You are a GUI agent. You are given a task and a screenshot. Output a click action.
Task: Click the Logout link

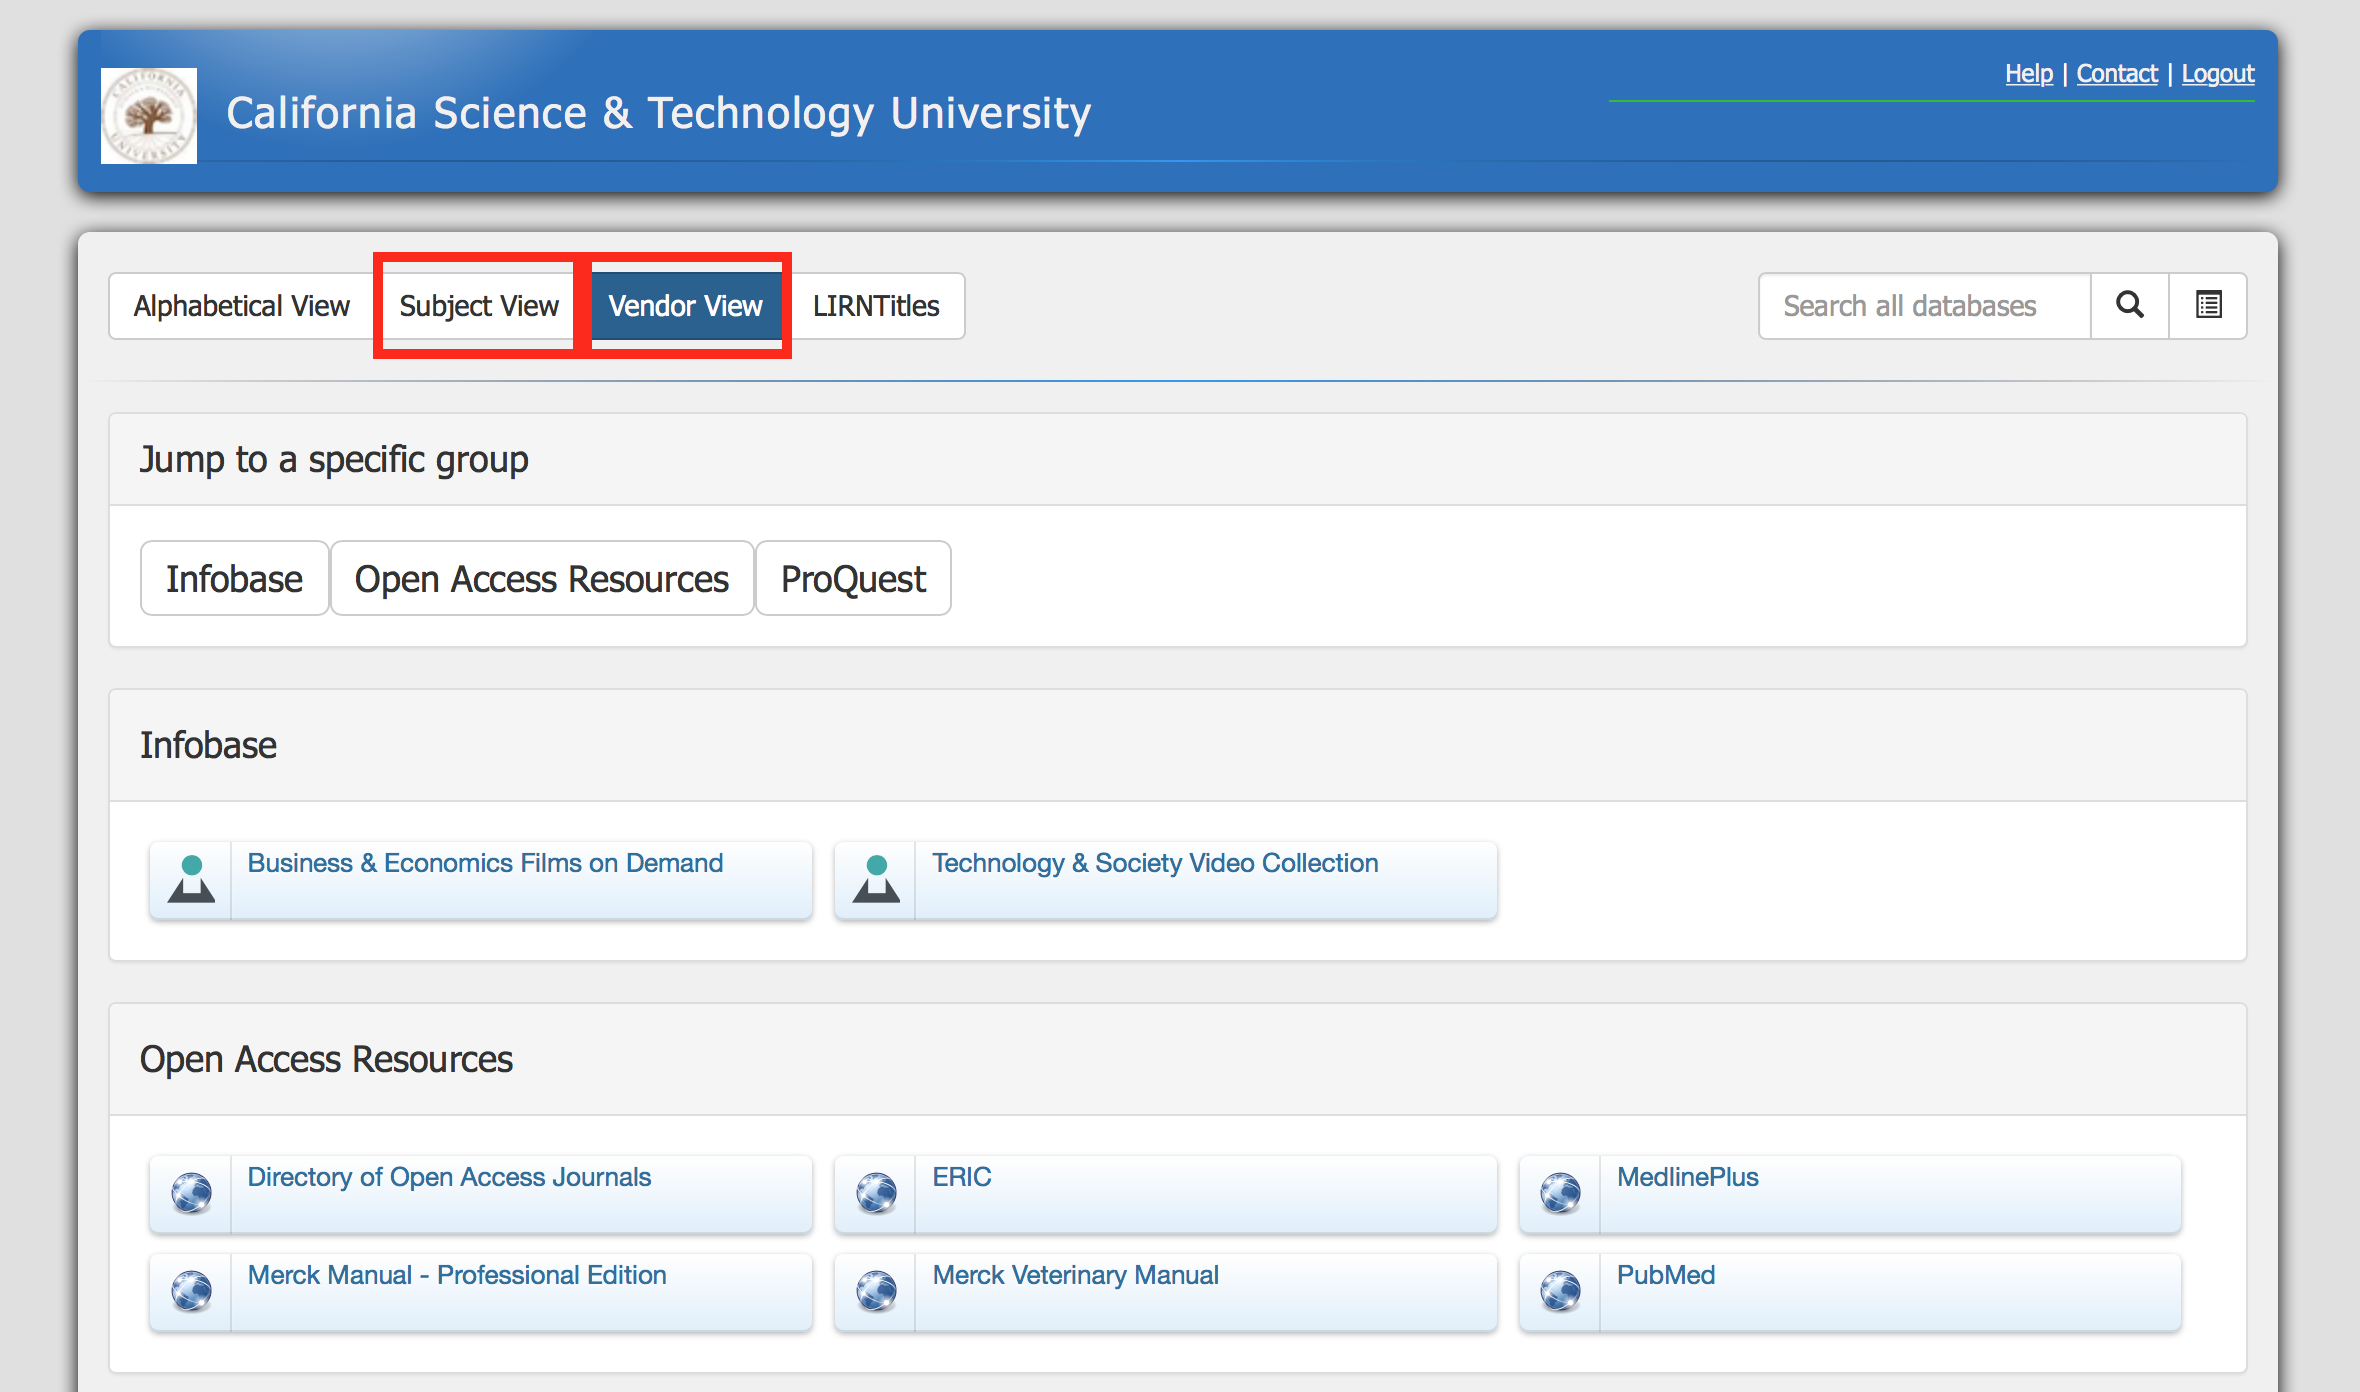pyautogui.click(x=2218, y=74)
